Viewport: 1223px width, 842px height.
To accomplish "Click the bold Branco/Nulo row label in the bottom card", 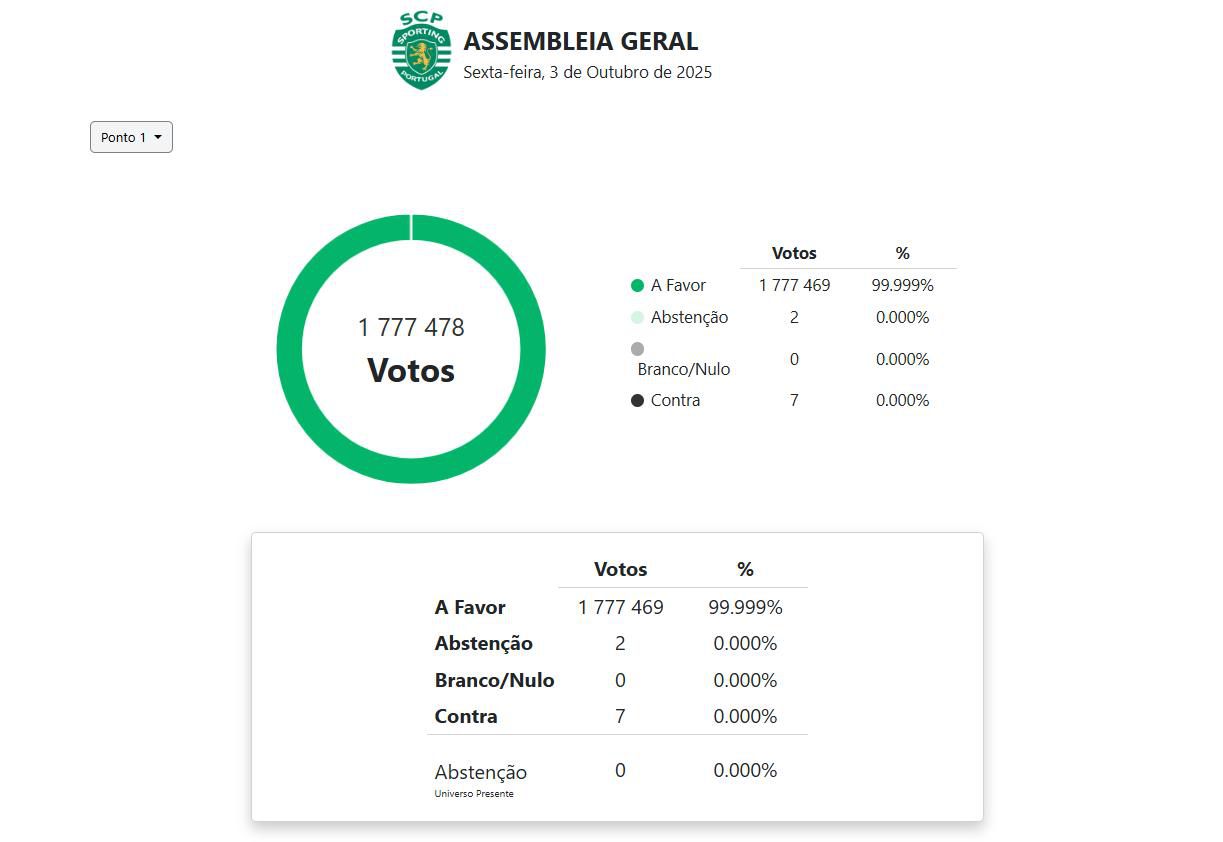I will [494, 681].
